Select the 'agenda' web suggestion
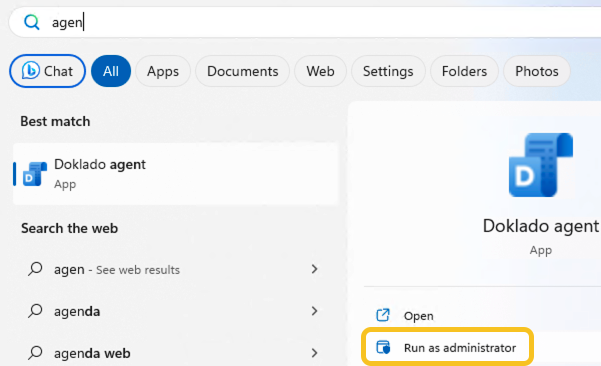Screen dimensions: 601x366 click(176, 311)
